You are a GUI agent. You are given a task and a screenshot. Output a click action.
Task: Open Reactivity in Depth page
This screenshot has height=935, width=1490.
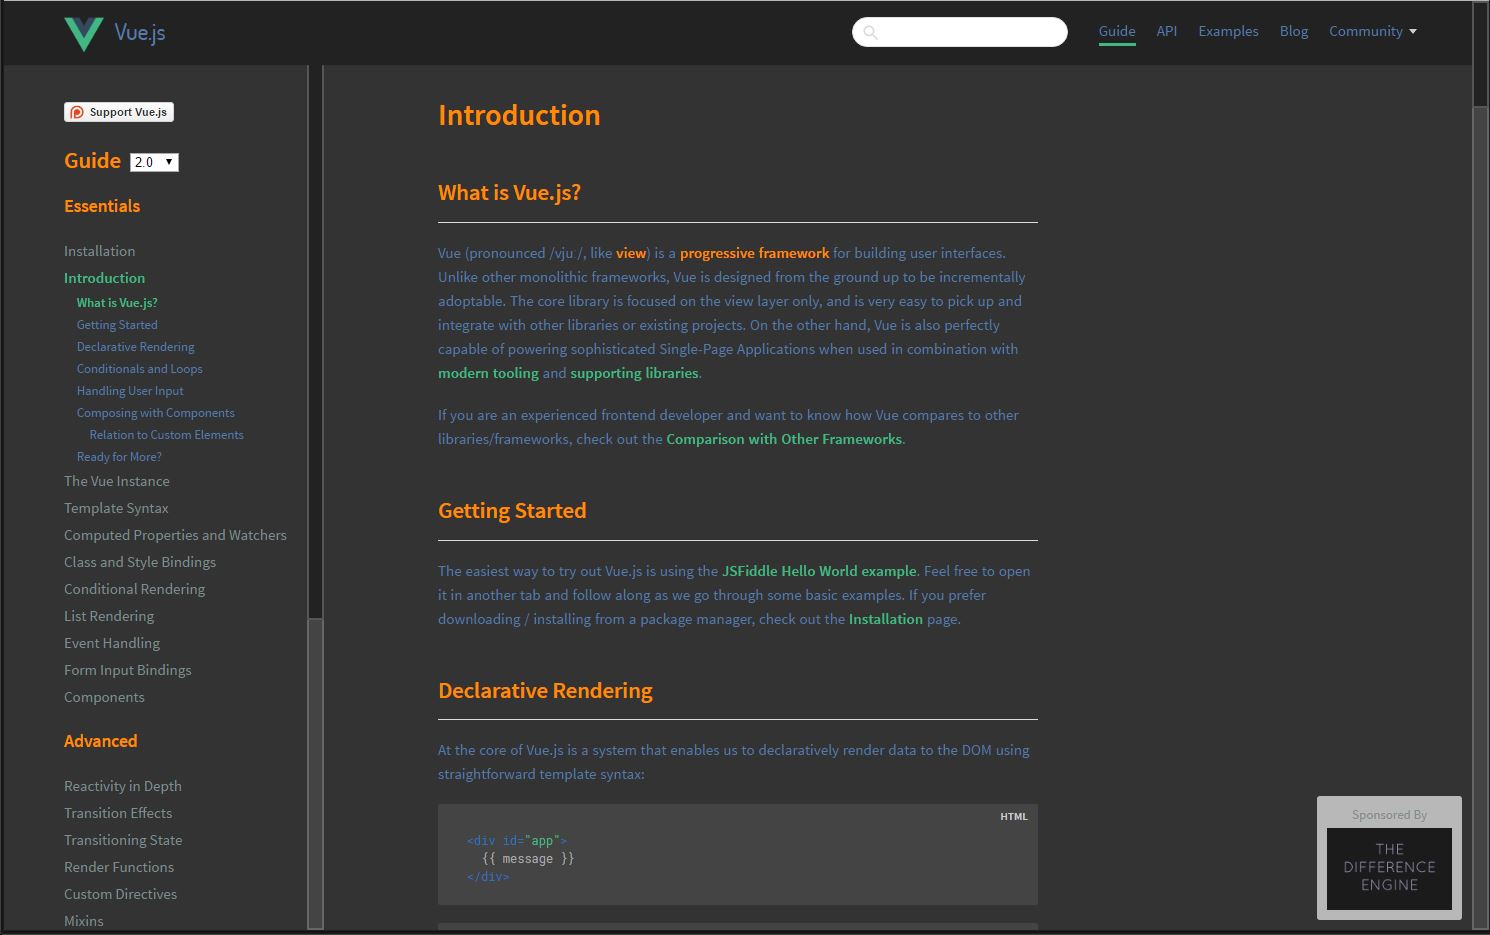[x=123, y=786]
